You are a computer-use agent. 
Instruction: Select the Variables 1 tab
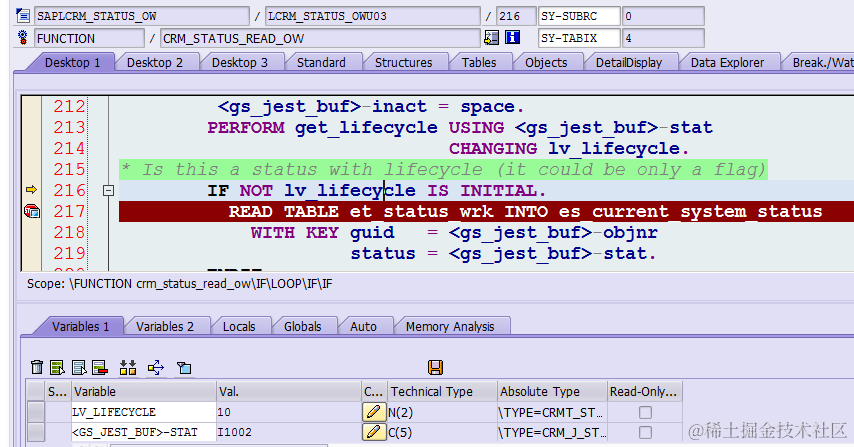[x=80, y=327]
